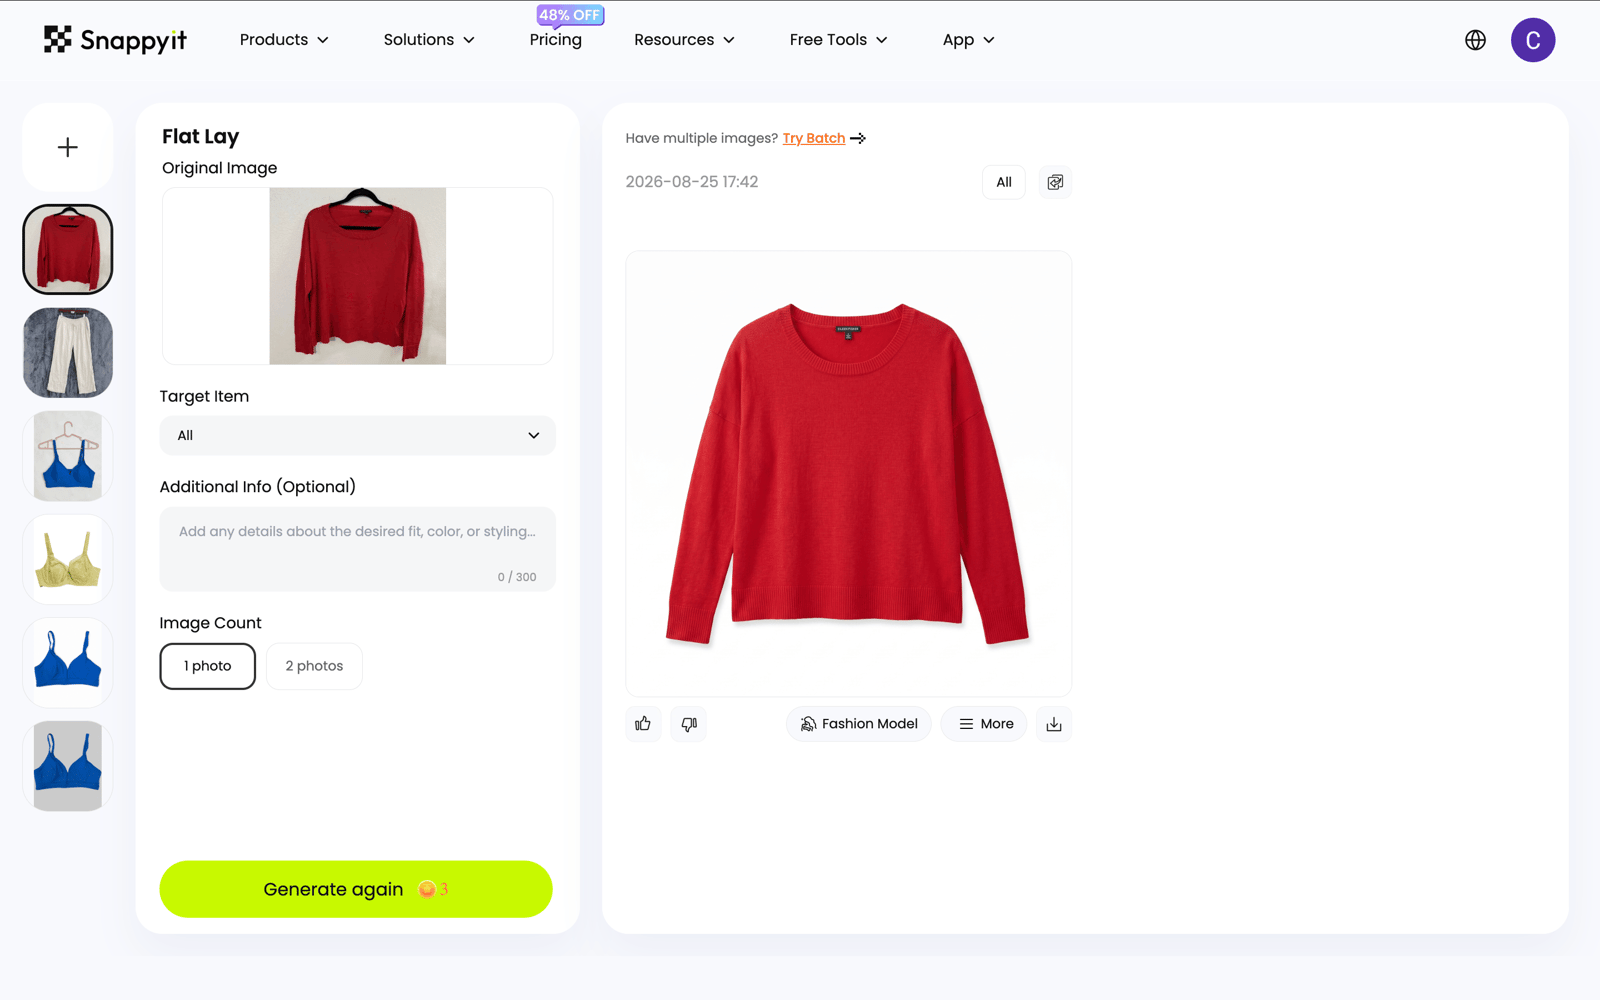The image size is (1600, 1000).
Task: Open the More options menu
Action: (x=985, y=724)
